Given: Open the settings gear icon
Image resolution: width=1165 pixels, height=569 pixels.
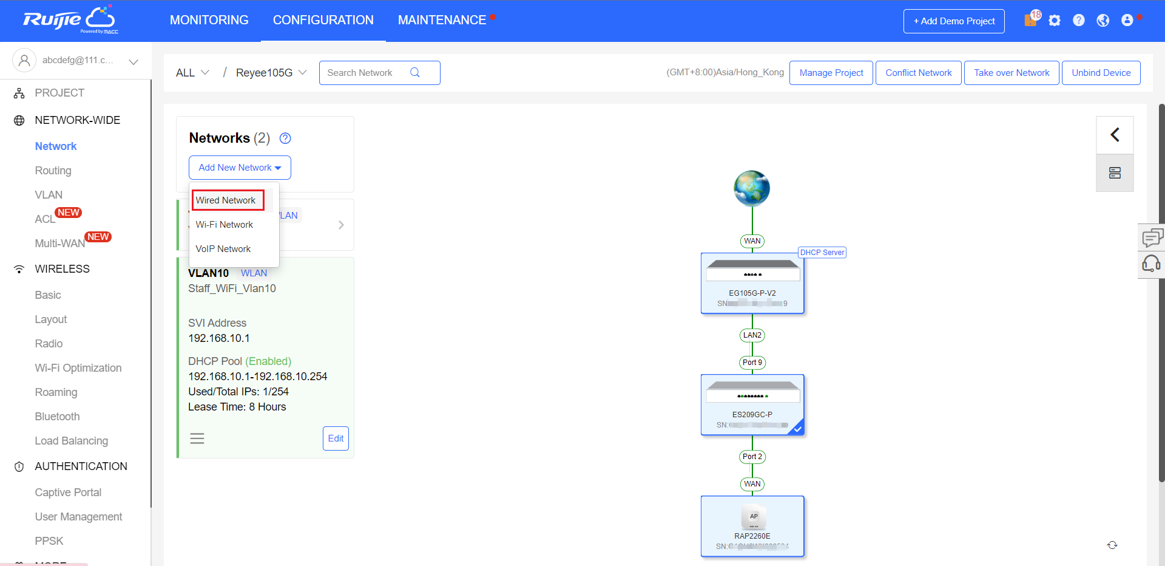Looking at the screenshot, I should coord(1054,21).
